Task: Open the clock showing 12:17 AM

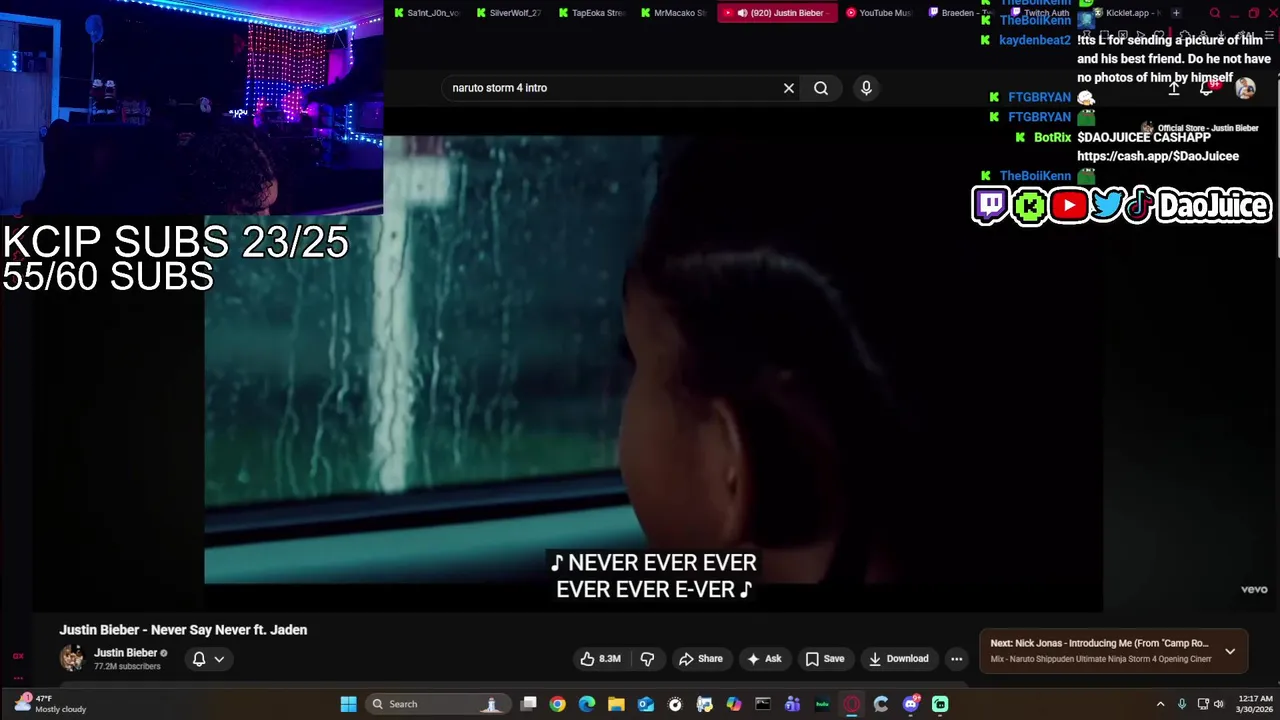Action: [1255, 704]
